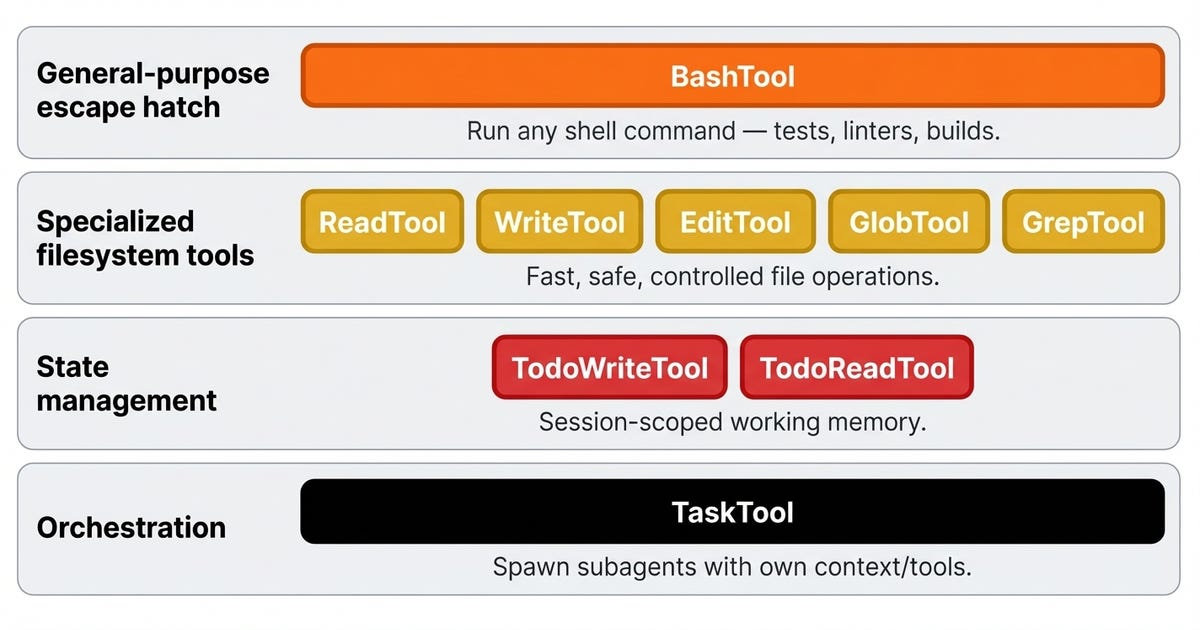Screen dimensions: 1200x630
Task: Click the red TodoReadTool box
Action: click(x=857, y=367)
